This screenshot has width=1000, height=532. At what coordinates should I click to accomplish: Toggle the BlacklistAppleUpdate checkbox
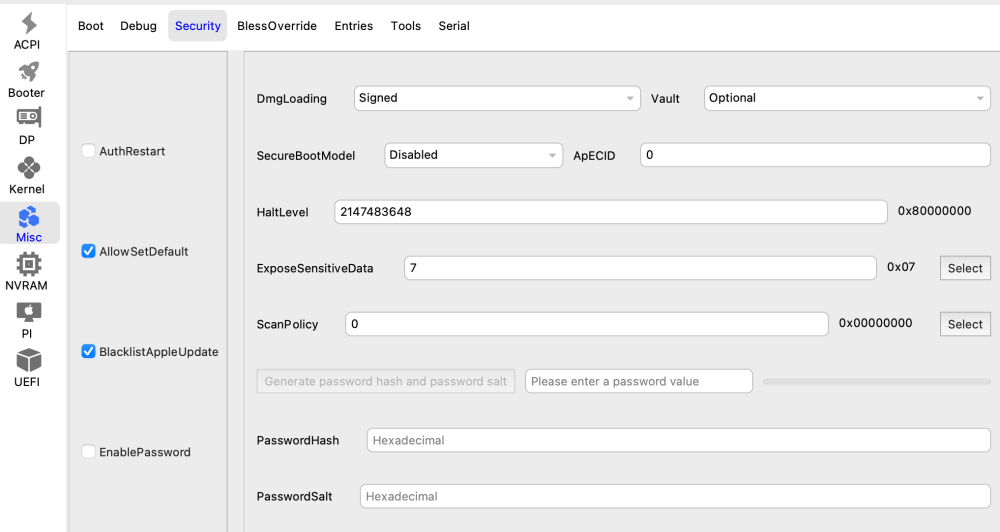[88, 351]
